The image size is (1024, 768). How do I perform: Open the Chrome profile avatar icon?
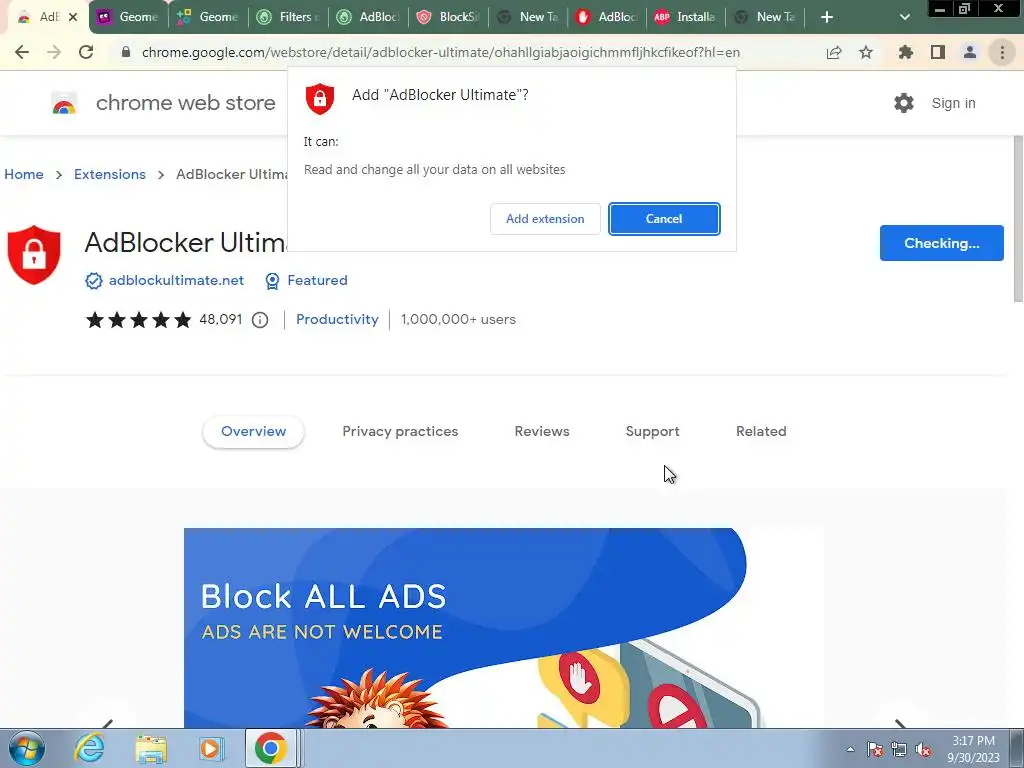click(970, 52)
